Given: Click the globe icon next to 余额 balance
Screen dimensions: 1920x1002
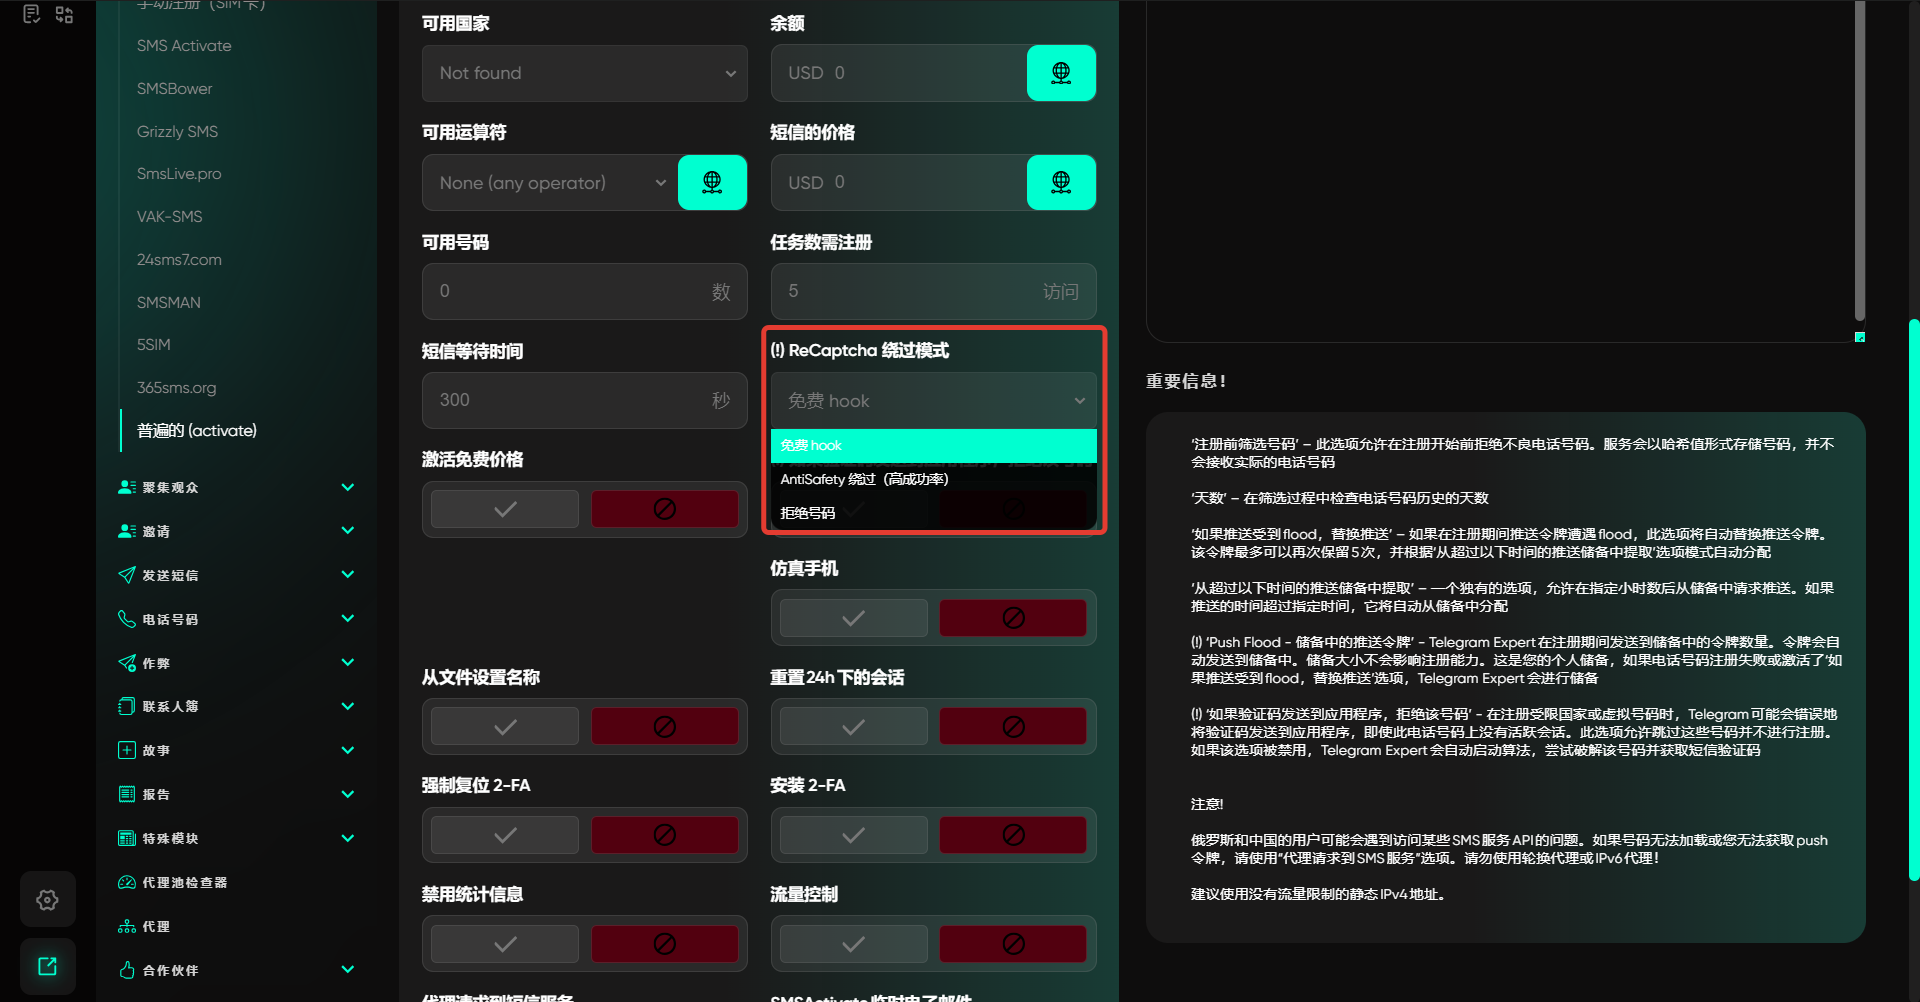Looking at the screenshot, I should coord(1061,73).
